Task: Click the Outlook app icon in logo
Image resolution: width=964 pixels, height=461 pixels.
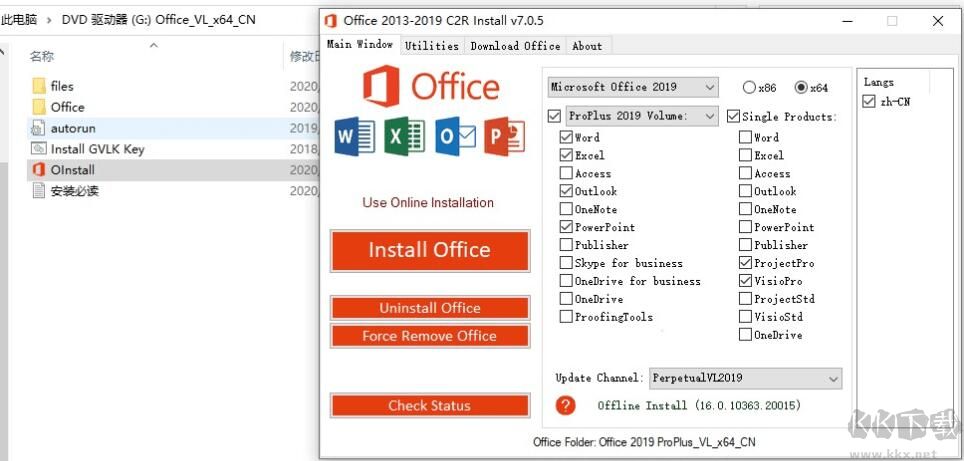Action: [455, 137]
